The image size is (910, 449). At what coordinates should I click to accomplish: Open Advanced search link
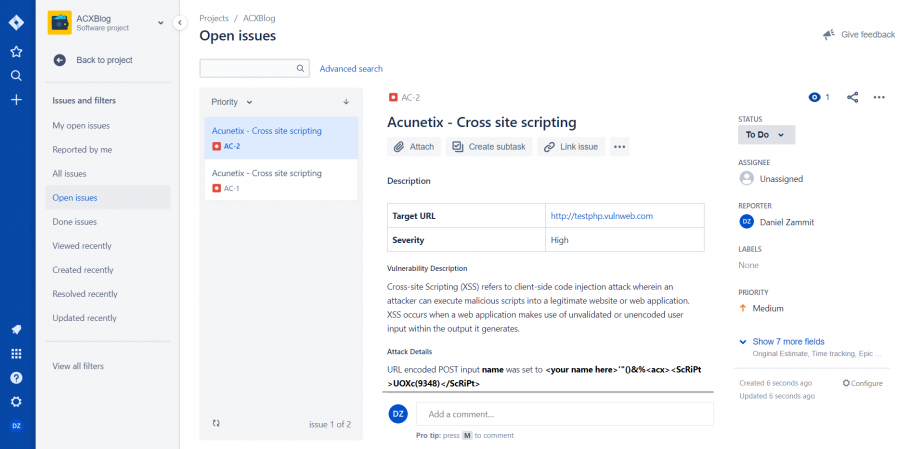click(351, 68)
